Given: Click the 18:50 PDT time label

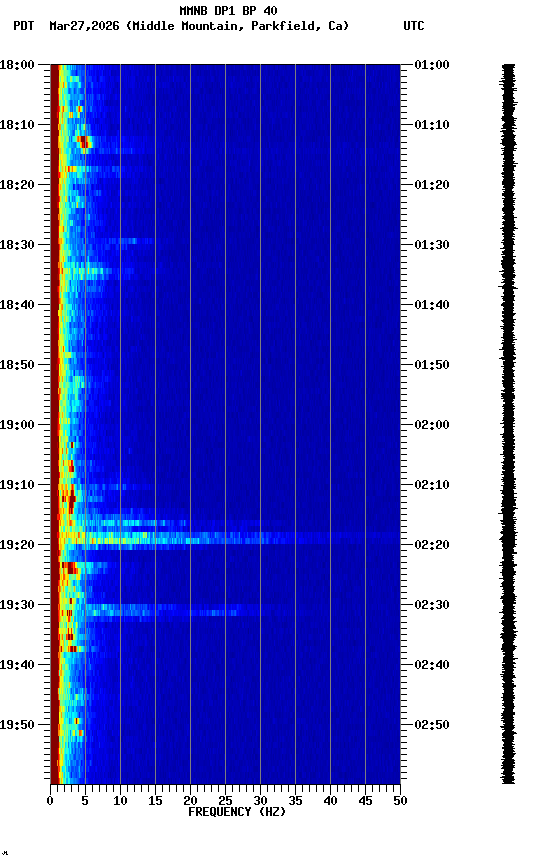Looking at the screenshot, I should coord(17,365).
